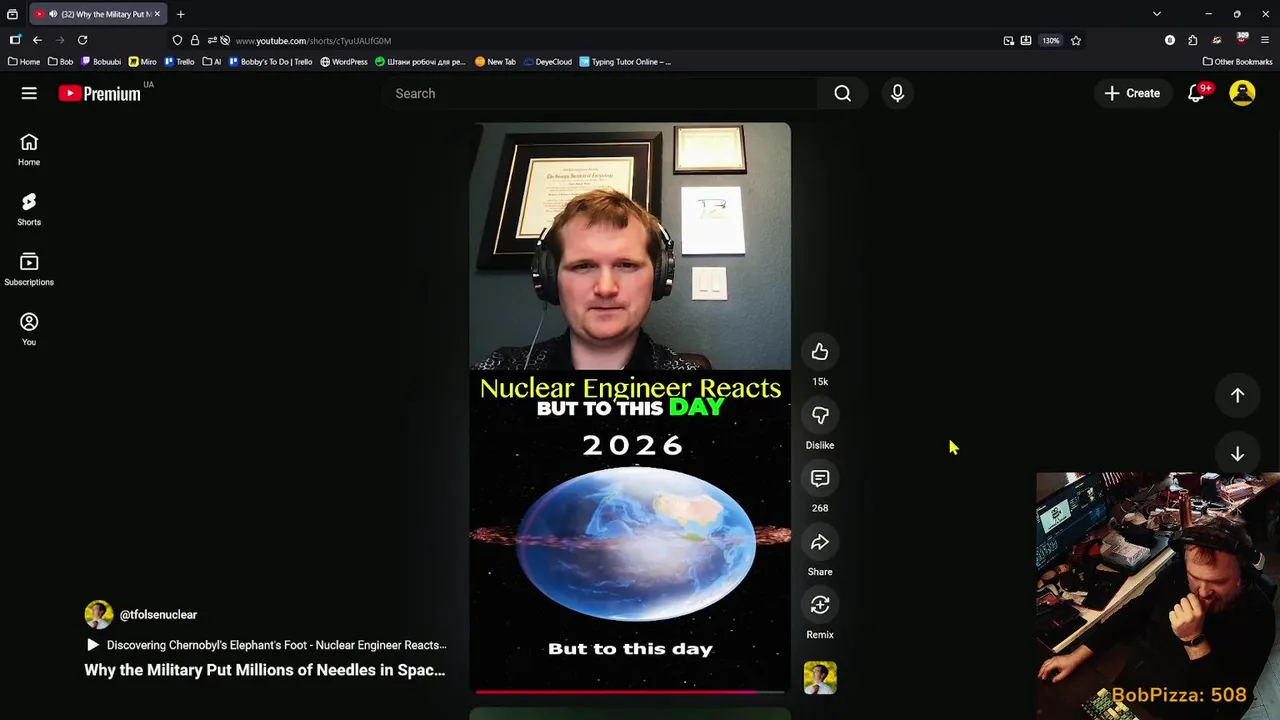
Task: Open the Bob bookmarks folder
Action: tap(60, 62)
